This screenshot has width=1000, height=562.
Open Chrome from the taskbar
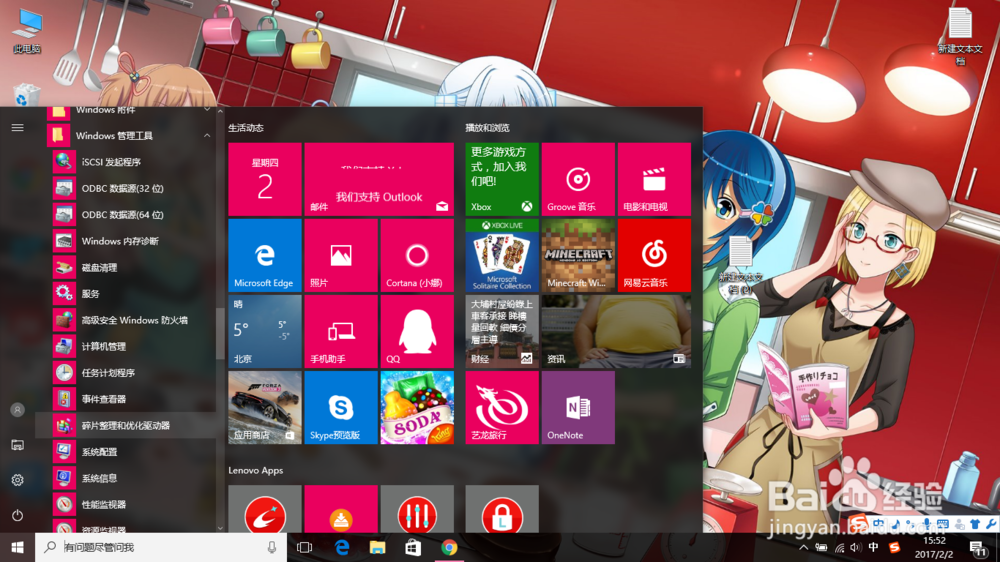(450, 547)
